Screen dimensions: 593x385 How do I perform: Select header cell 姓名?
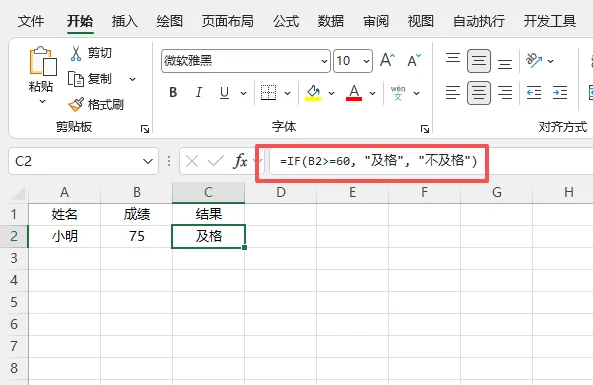point(65,214)
